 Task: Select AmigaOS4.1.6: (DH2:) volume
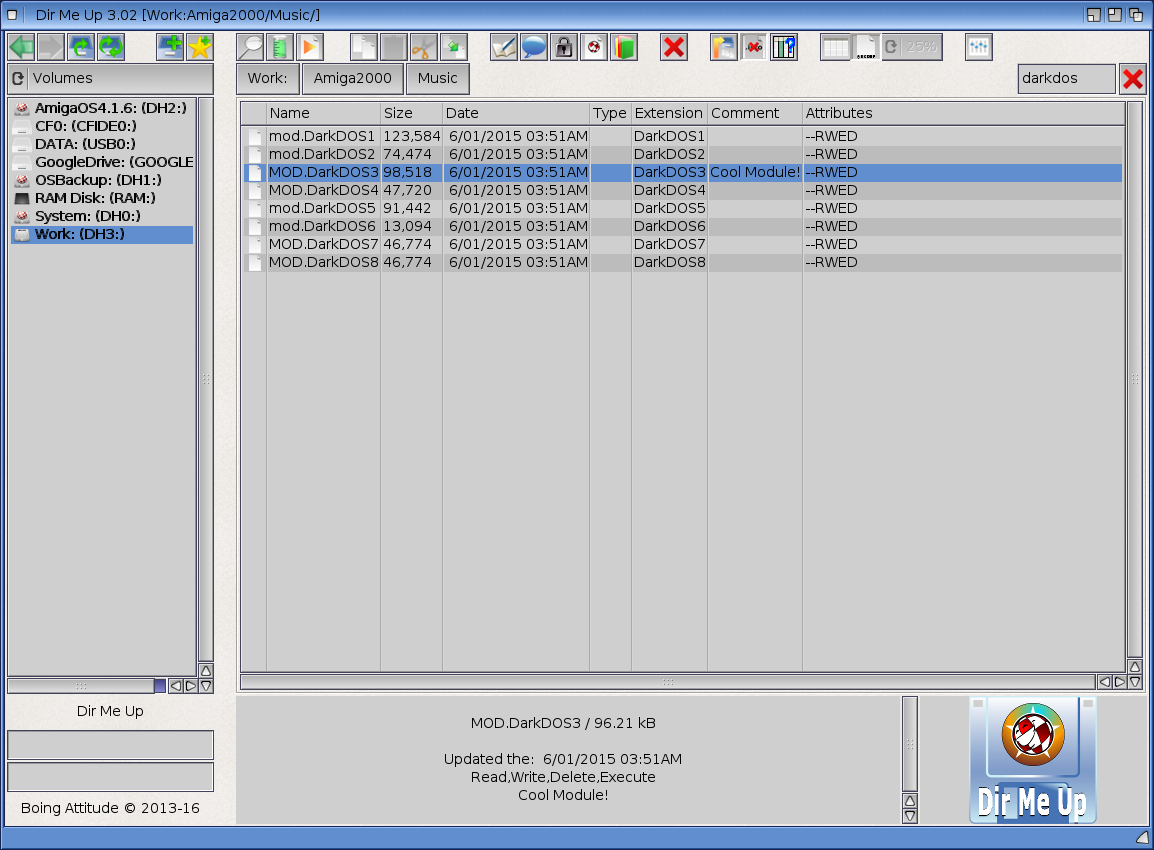tap(102, 108)
